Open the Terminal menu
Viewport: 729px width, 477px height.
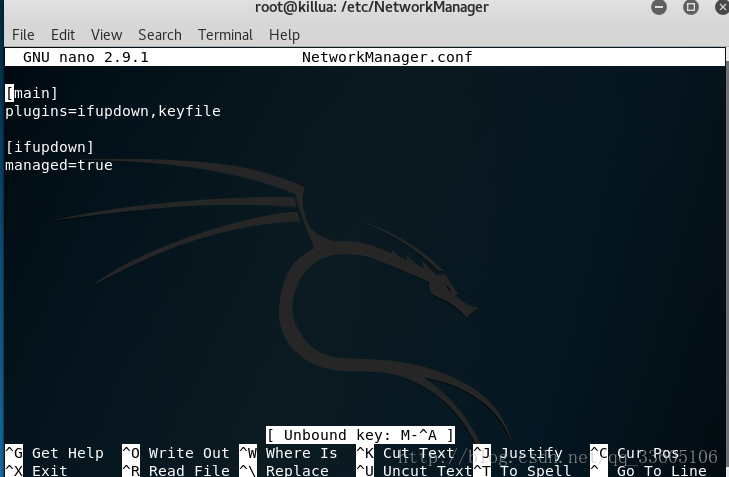(225, 35)
